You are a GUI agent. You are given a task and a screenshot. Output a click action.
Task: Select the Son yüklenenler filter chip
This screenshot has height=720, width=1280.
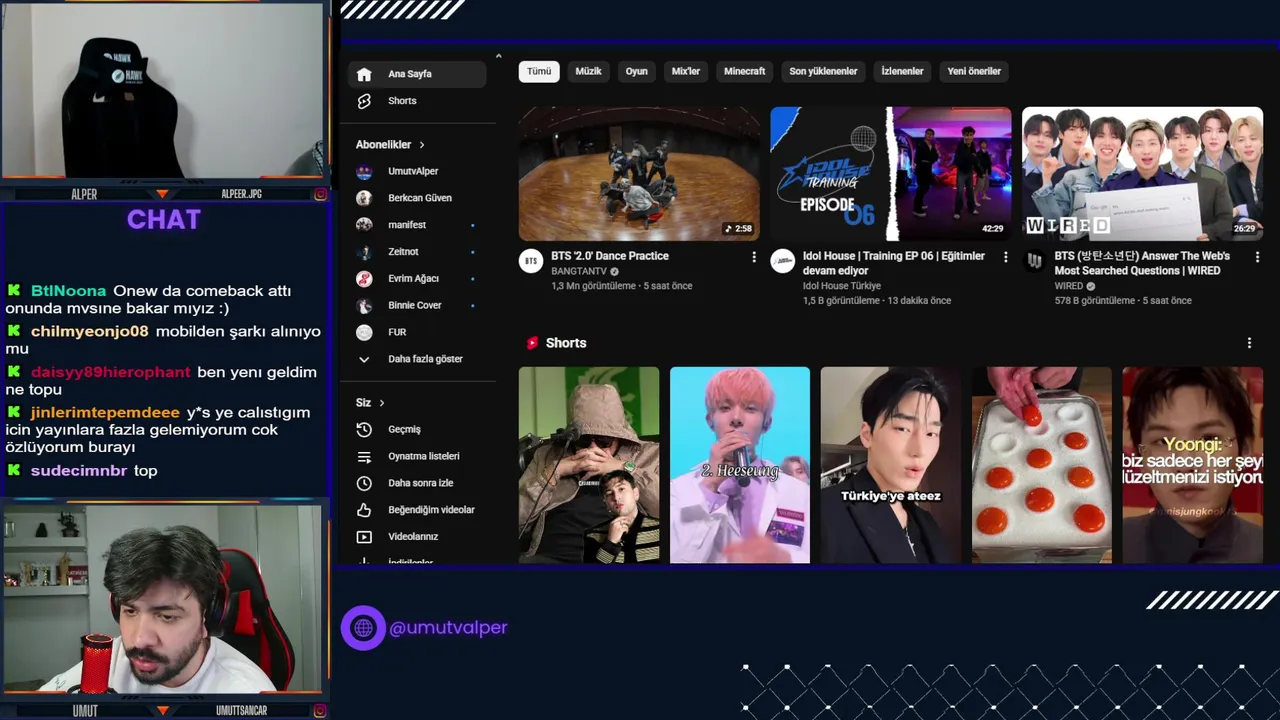point(824,71)
